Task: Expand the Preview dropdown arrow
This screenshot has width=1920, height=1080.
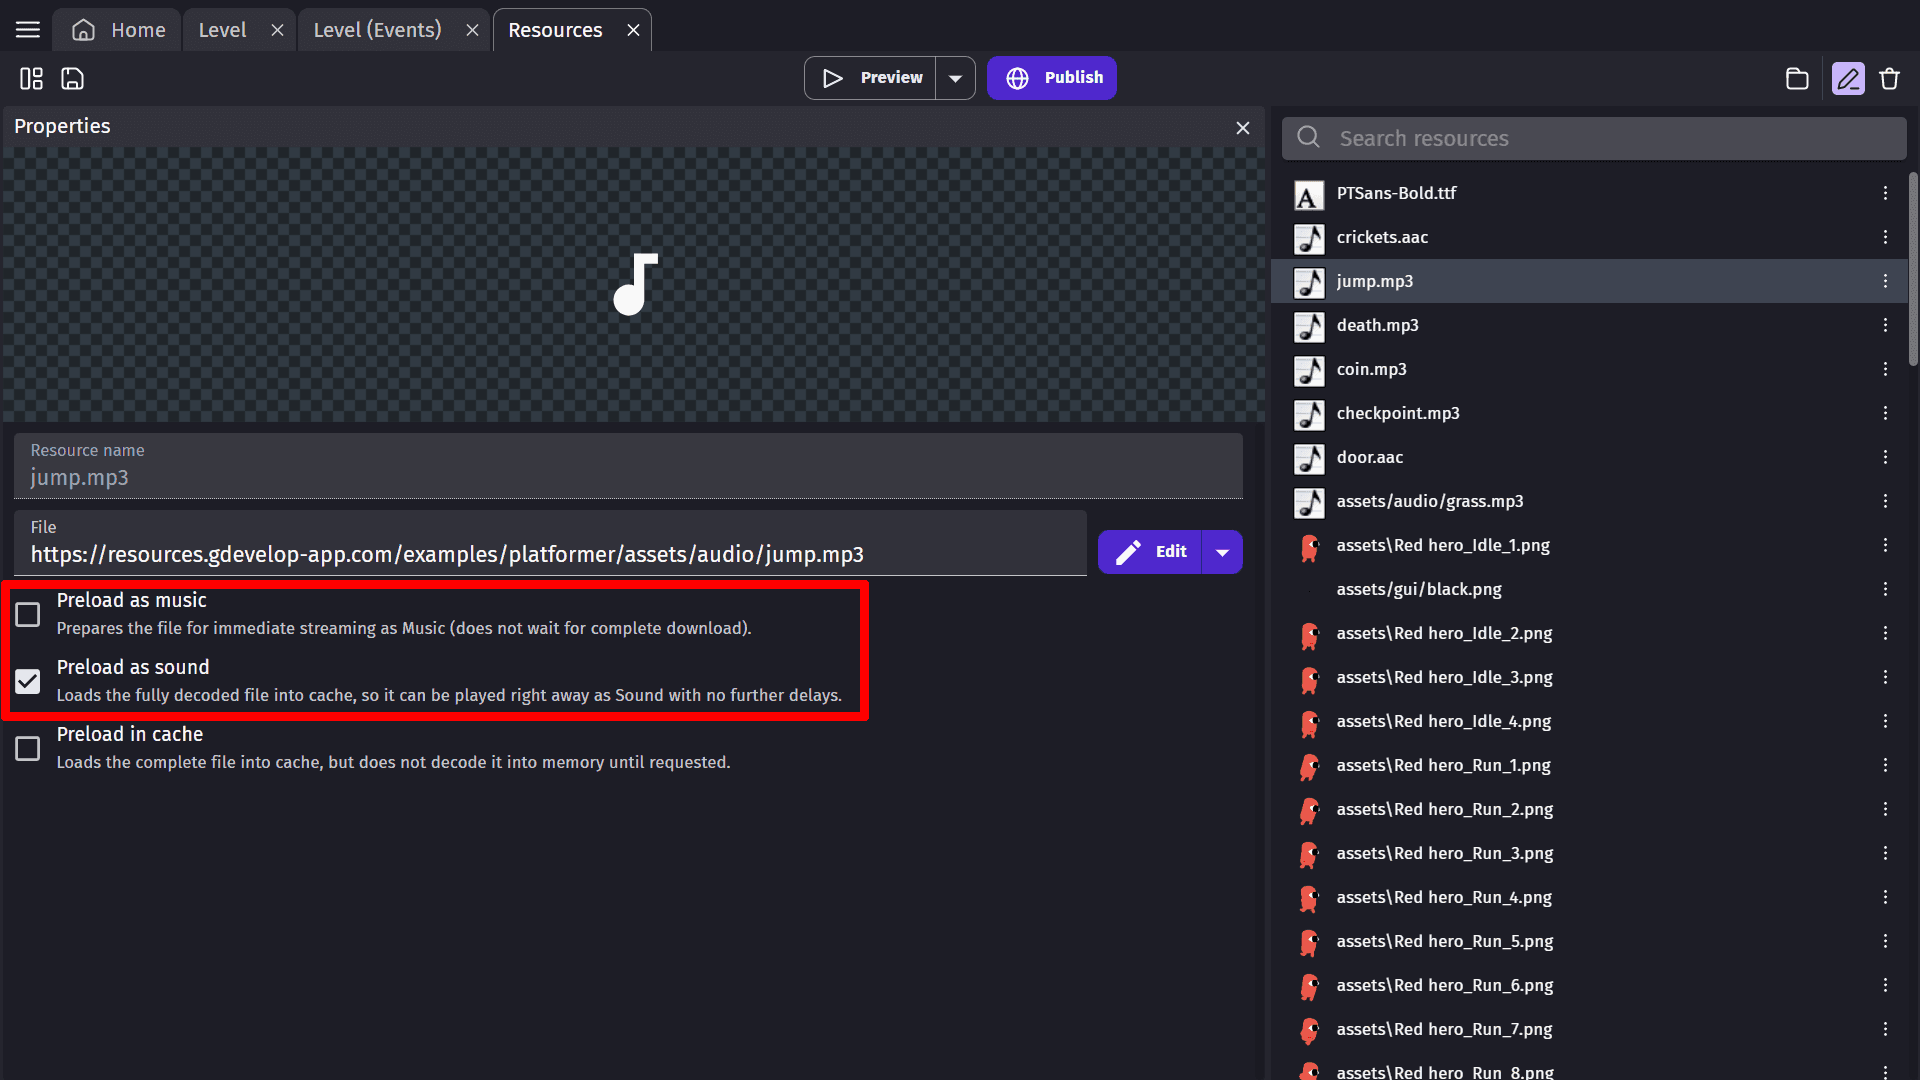Action: coord(955,78)
